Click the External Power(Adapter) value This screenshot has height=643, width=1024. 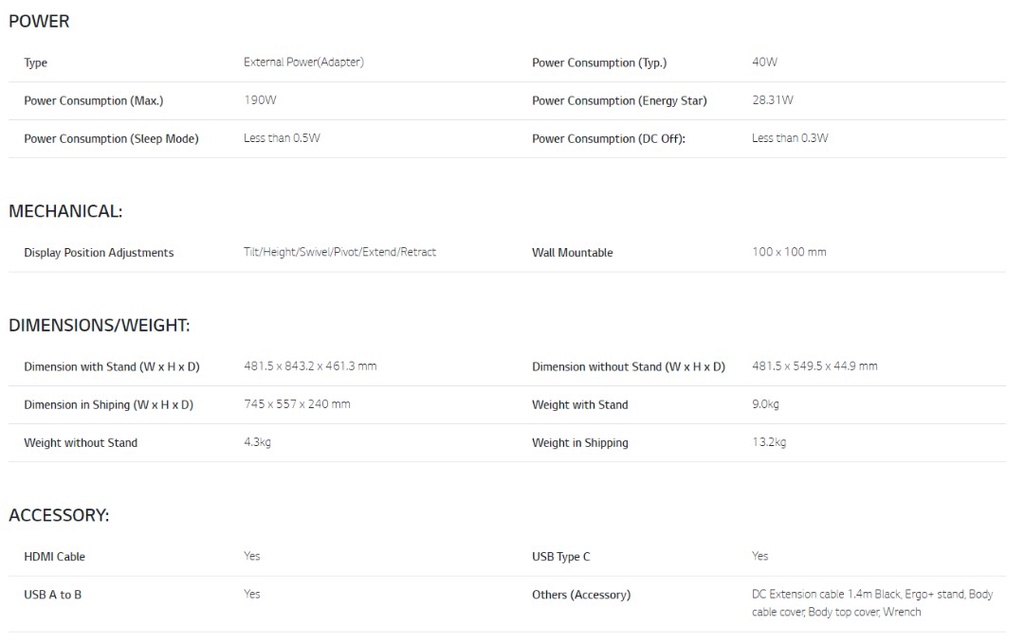coord(303,62)
